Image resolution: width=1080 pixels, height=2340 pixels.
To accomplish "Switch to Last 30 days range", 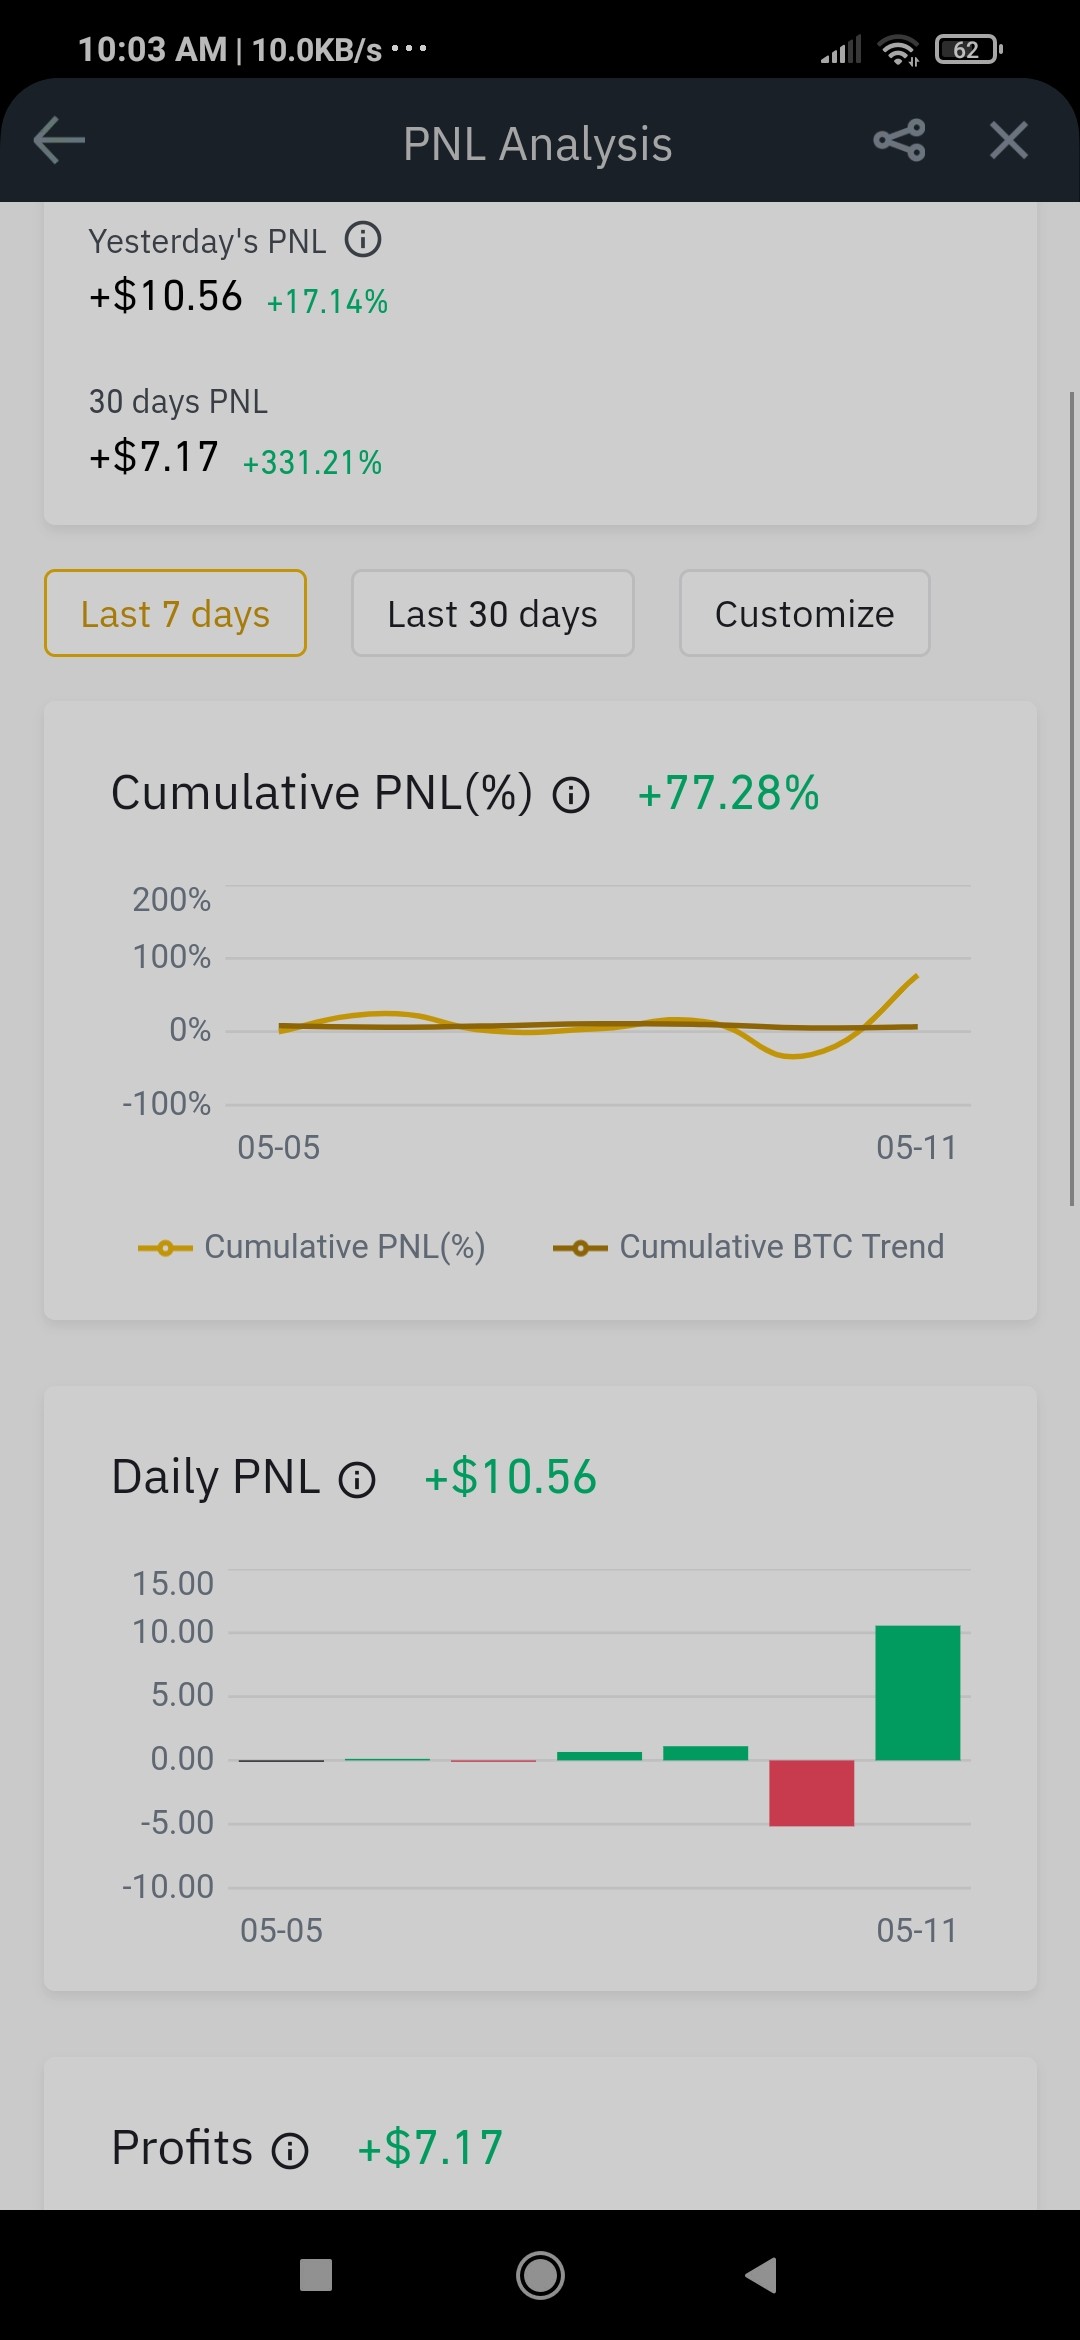I will click(492, 613).
